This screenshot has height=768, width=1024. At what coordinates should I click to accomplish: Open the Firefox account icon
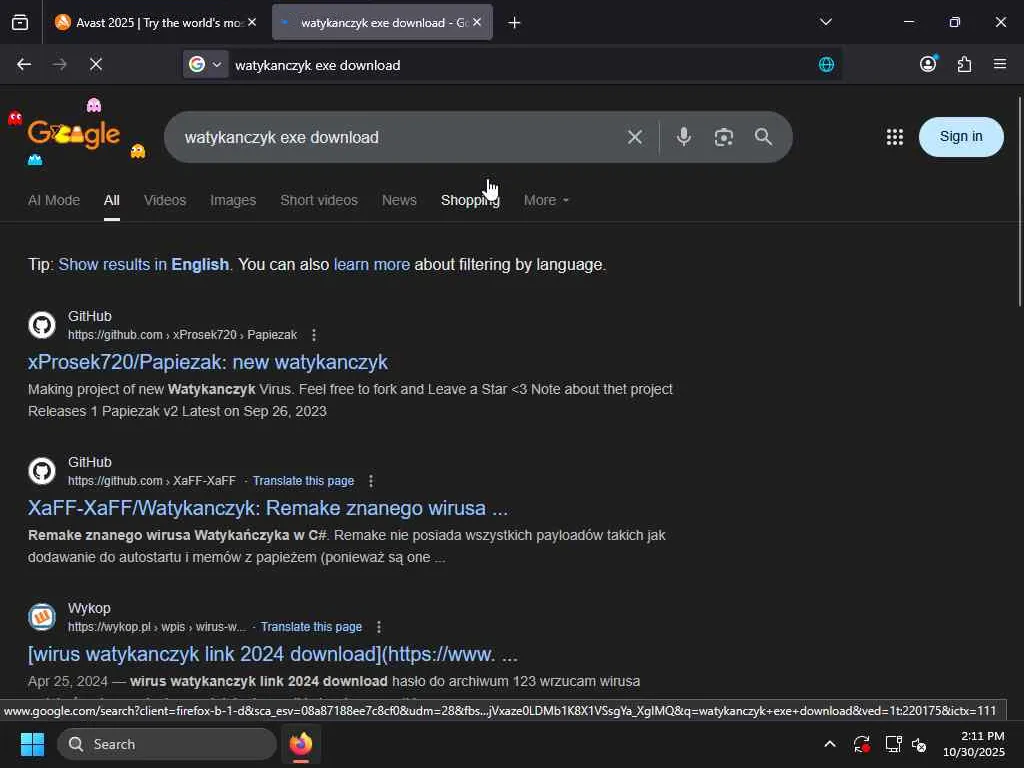coord(928,64)
